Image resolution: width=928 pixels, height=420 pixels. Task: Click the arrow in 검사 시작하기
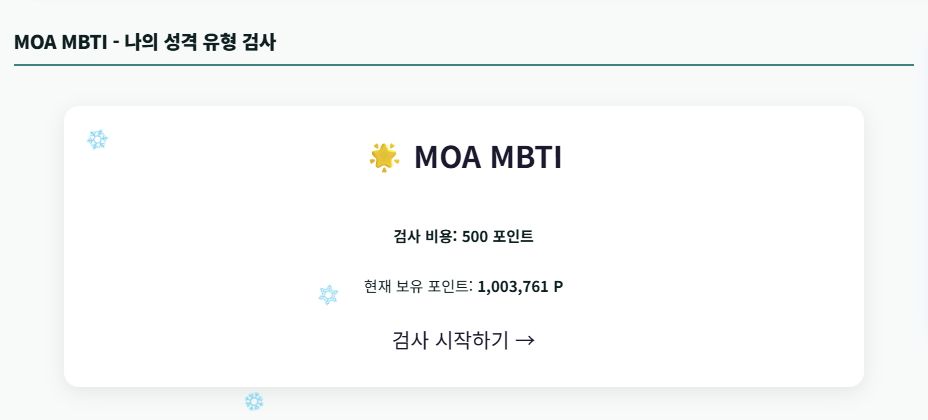pos(525,340)
